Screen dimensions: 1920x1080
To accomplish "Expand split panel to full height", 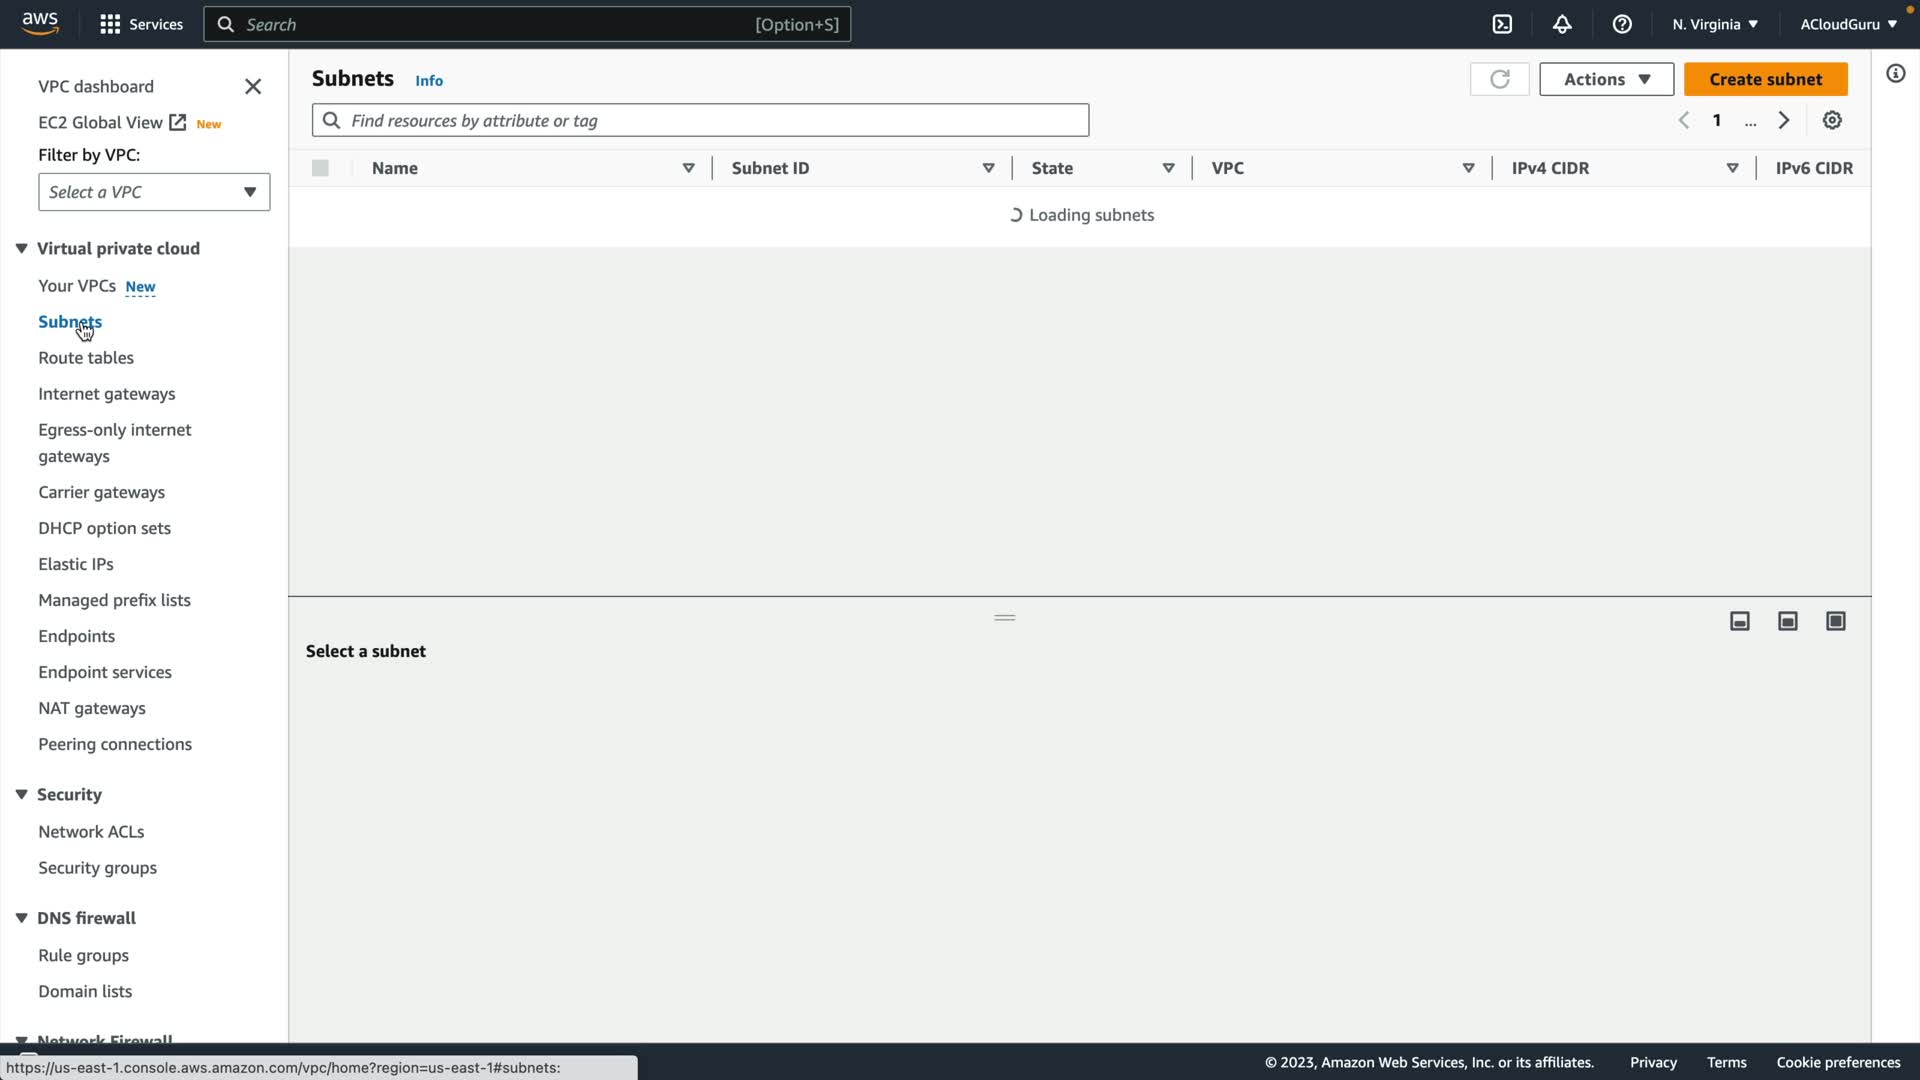I will click(1836, 621).
